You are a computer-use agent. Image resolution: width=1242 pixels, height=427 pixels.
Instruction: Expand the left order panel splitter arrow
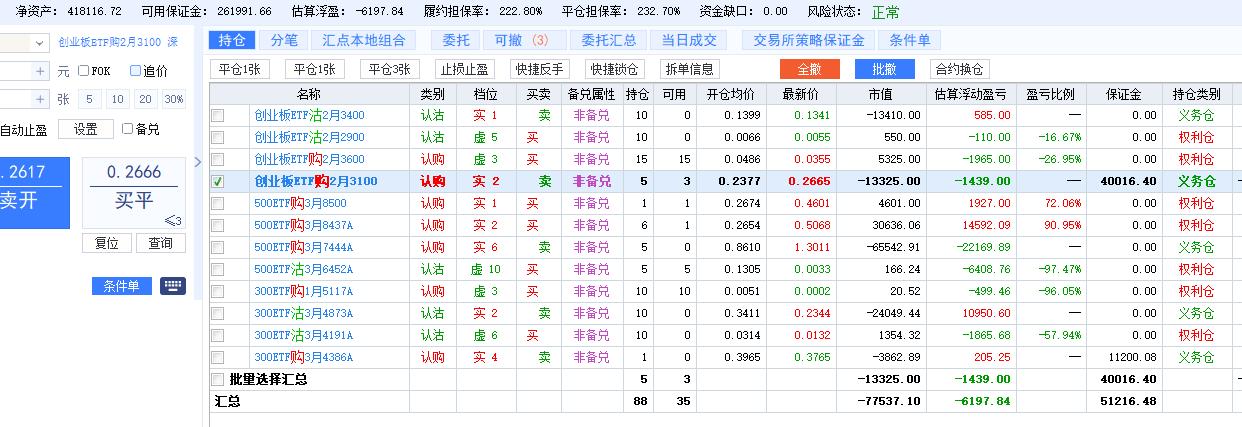coord(198,162)
